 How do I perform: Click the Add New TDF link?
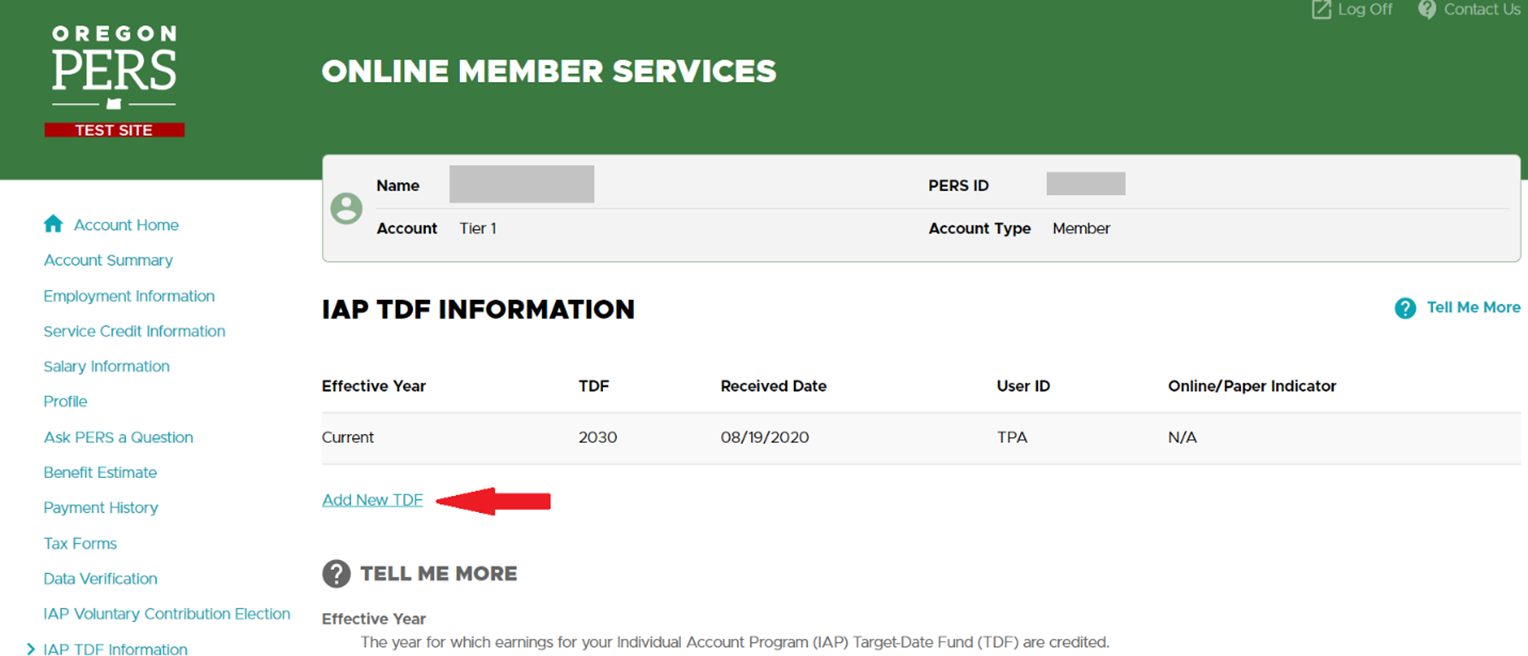point(372,500)
